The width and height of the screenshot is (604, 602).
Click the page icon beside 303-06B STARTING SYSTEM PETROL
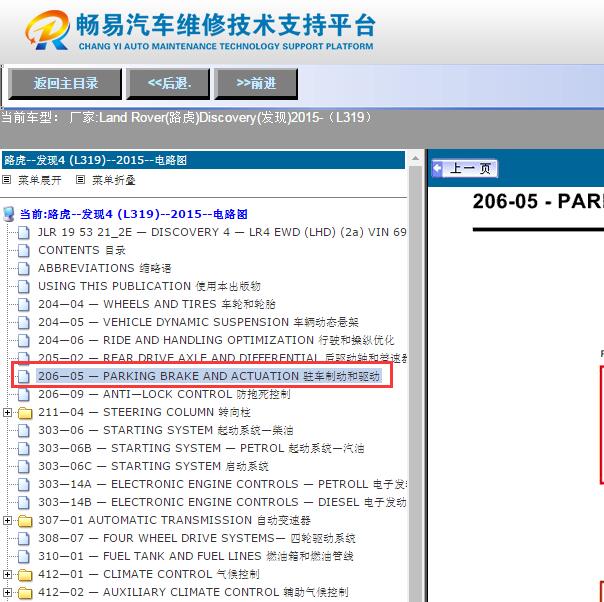(24, 449)
